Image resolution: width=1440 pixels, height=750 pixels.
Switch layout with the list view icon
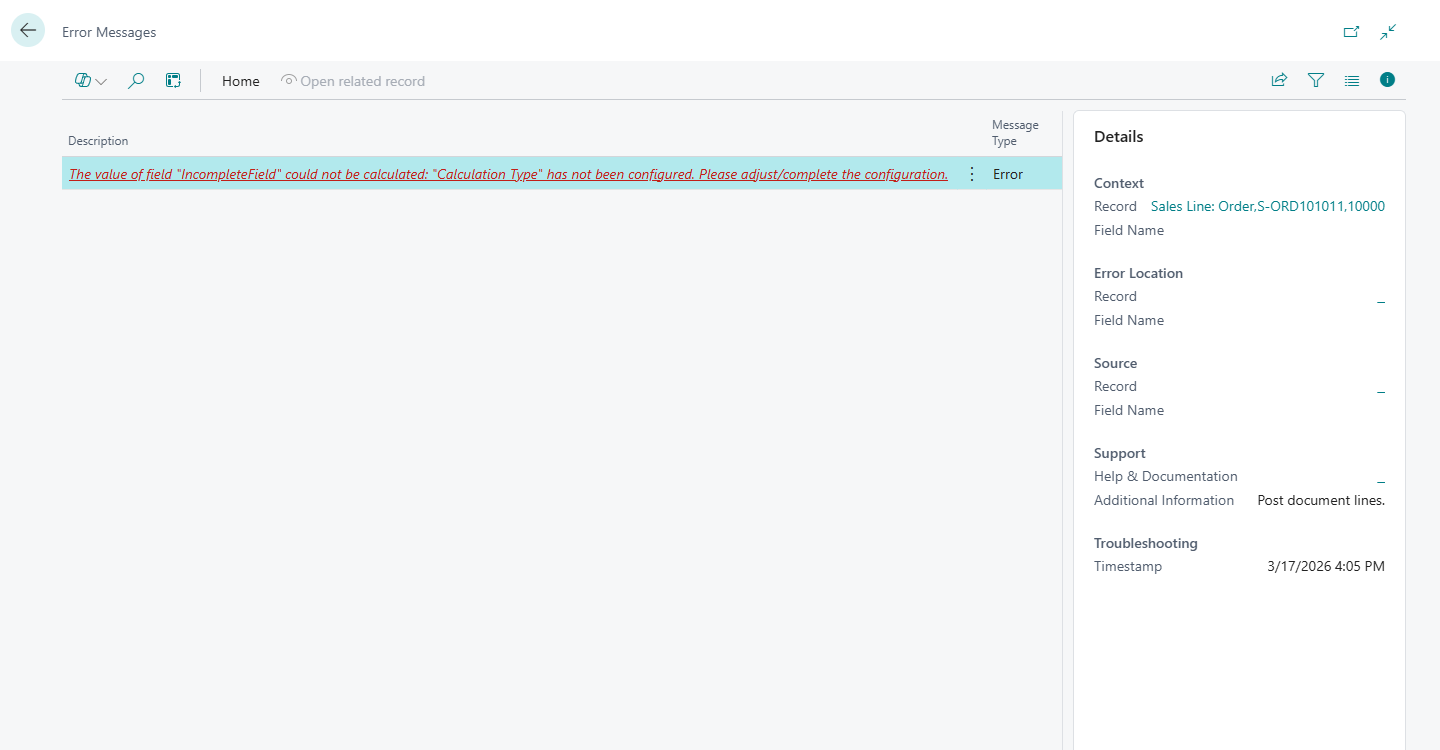tap(1352, 80)
